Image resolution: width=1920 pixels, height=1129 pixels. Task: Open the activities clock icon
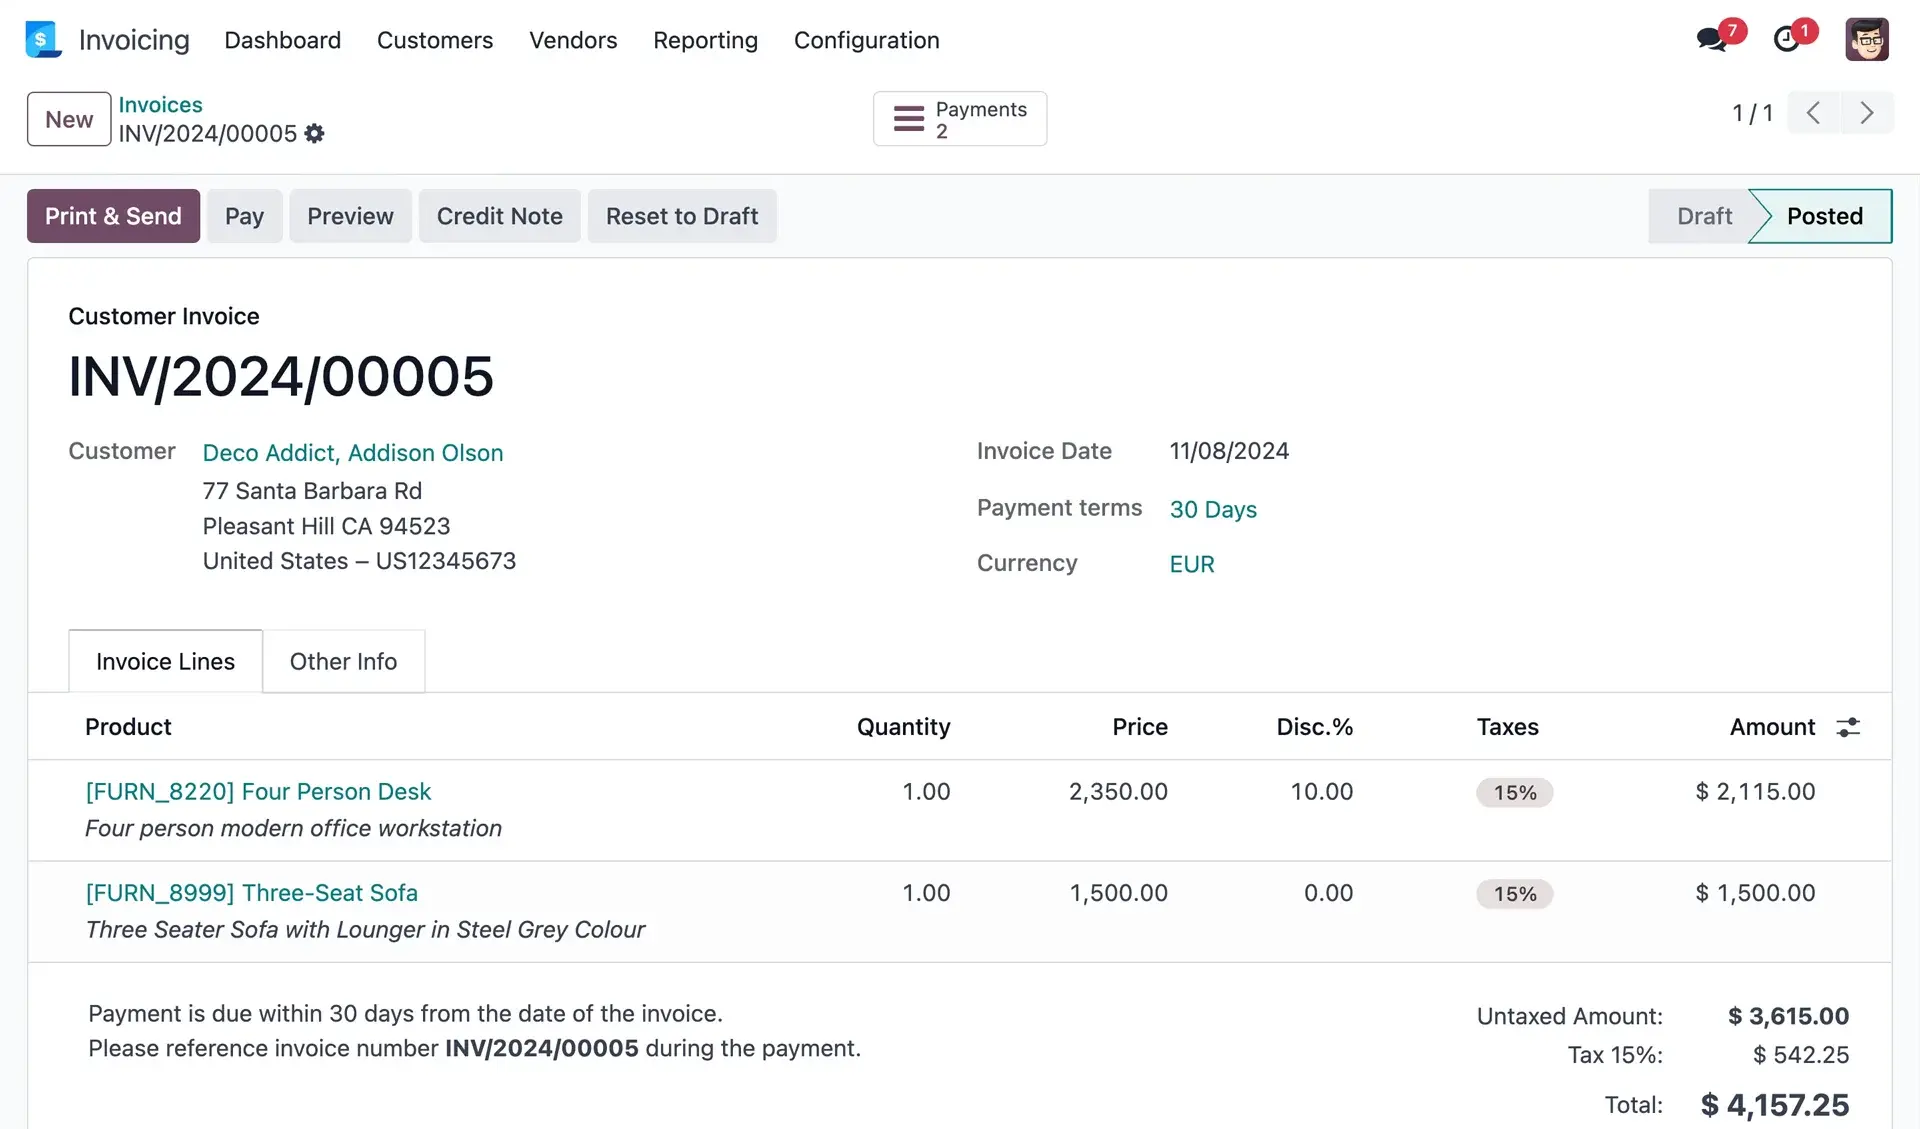1786,40
